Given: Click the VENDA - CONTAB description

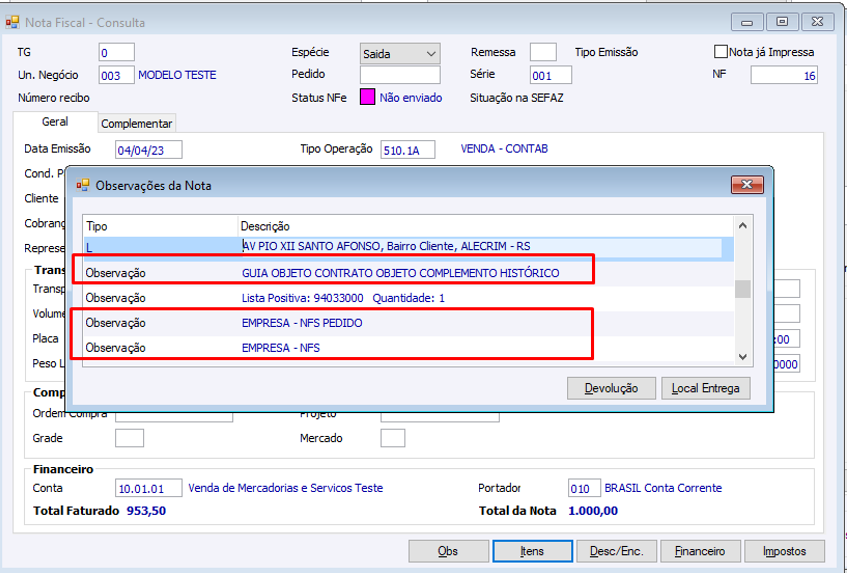Looking at the screenshot, I should (x=504, y=149).
